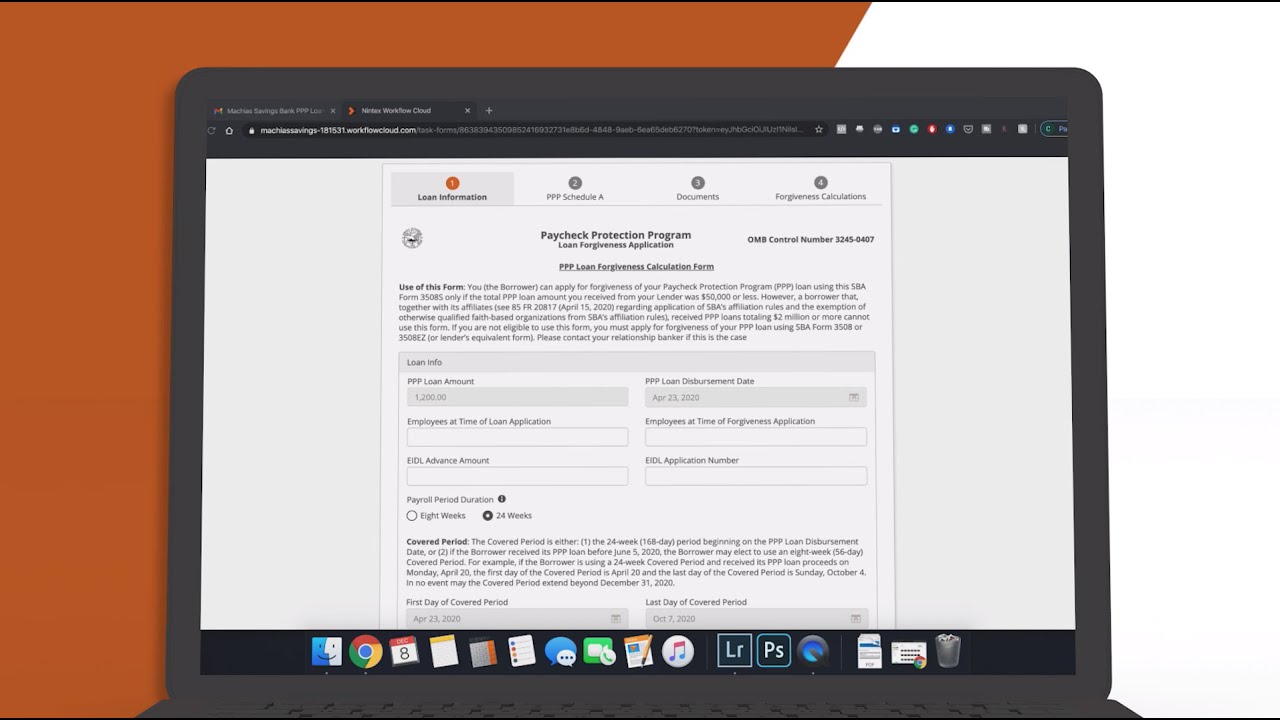Viewport: 1280px width, 720px height.
Task: Close the Machias Savings Bank PPP tab
Action: pyautogui.click(x=332, y=111)
